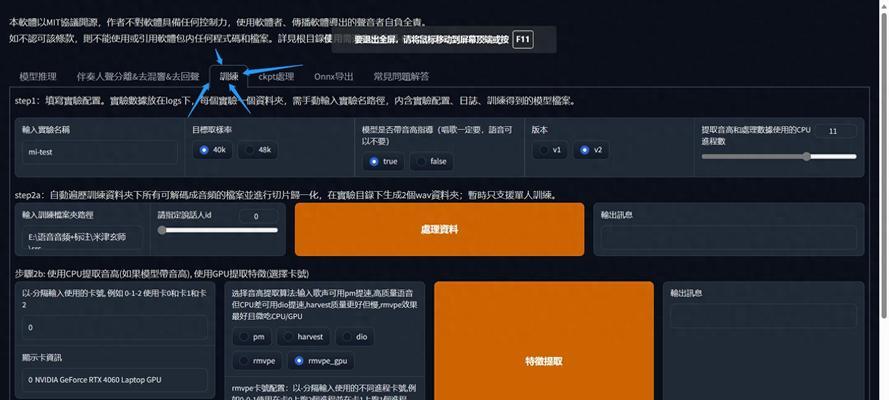Screen dimensions: 889x400
Task: Select the rmvpe pitch extraction algorithm
Action: [257, 361]
